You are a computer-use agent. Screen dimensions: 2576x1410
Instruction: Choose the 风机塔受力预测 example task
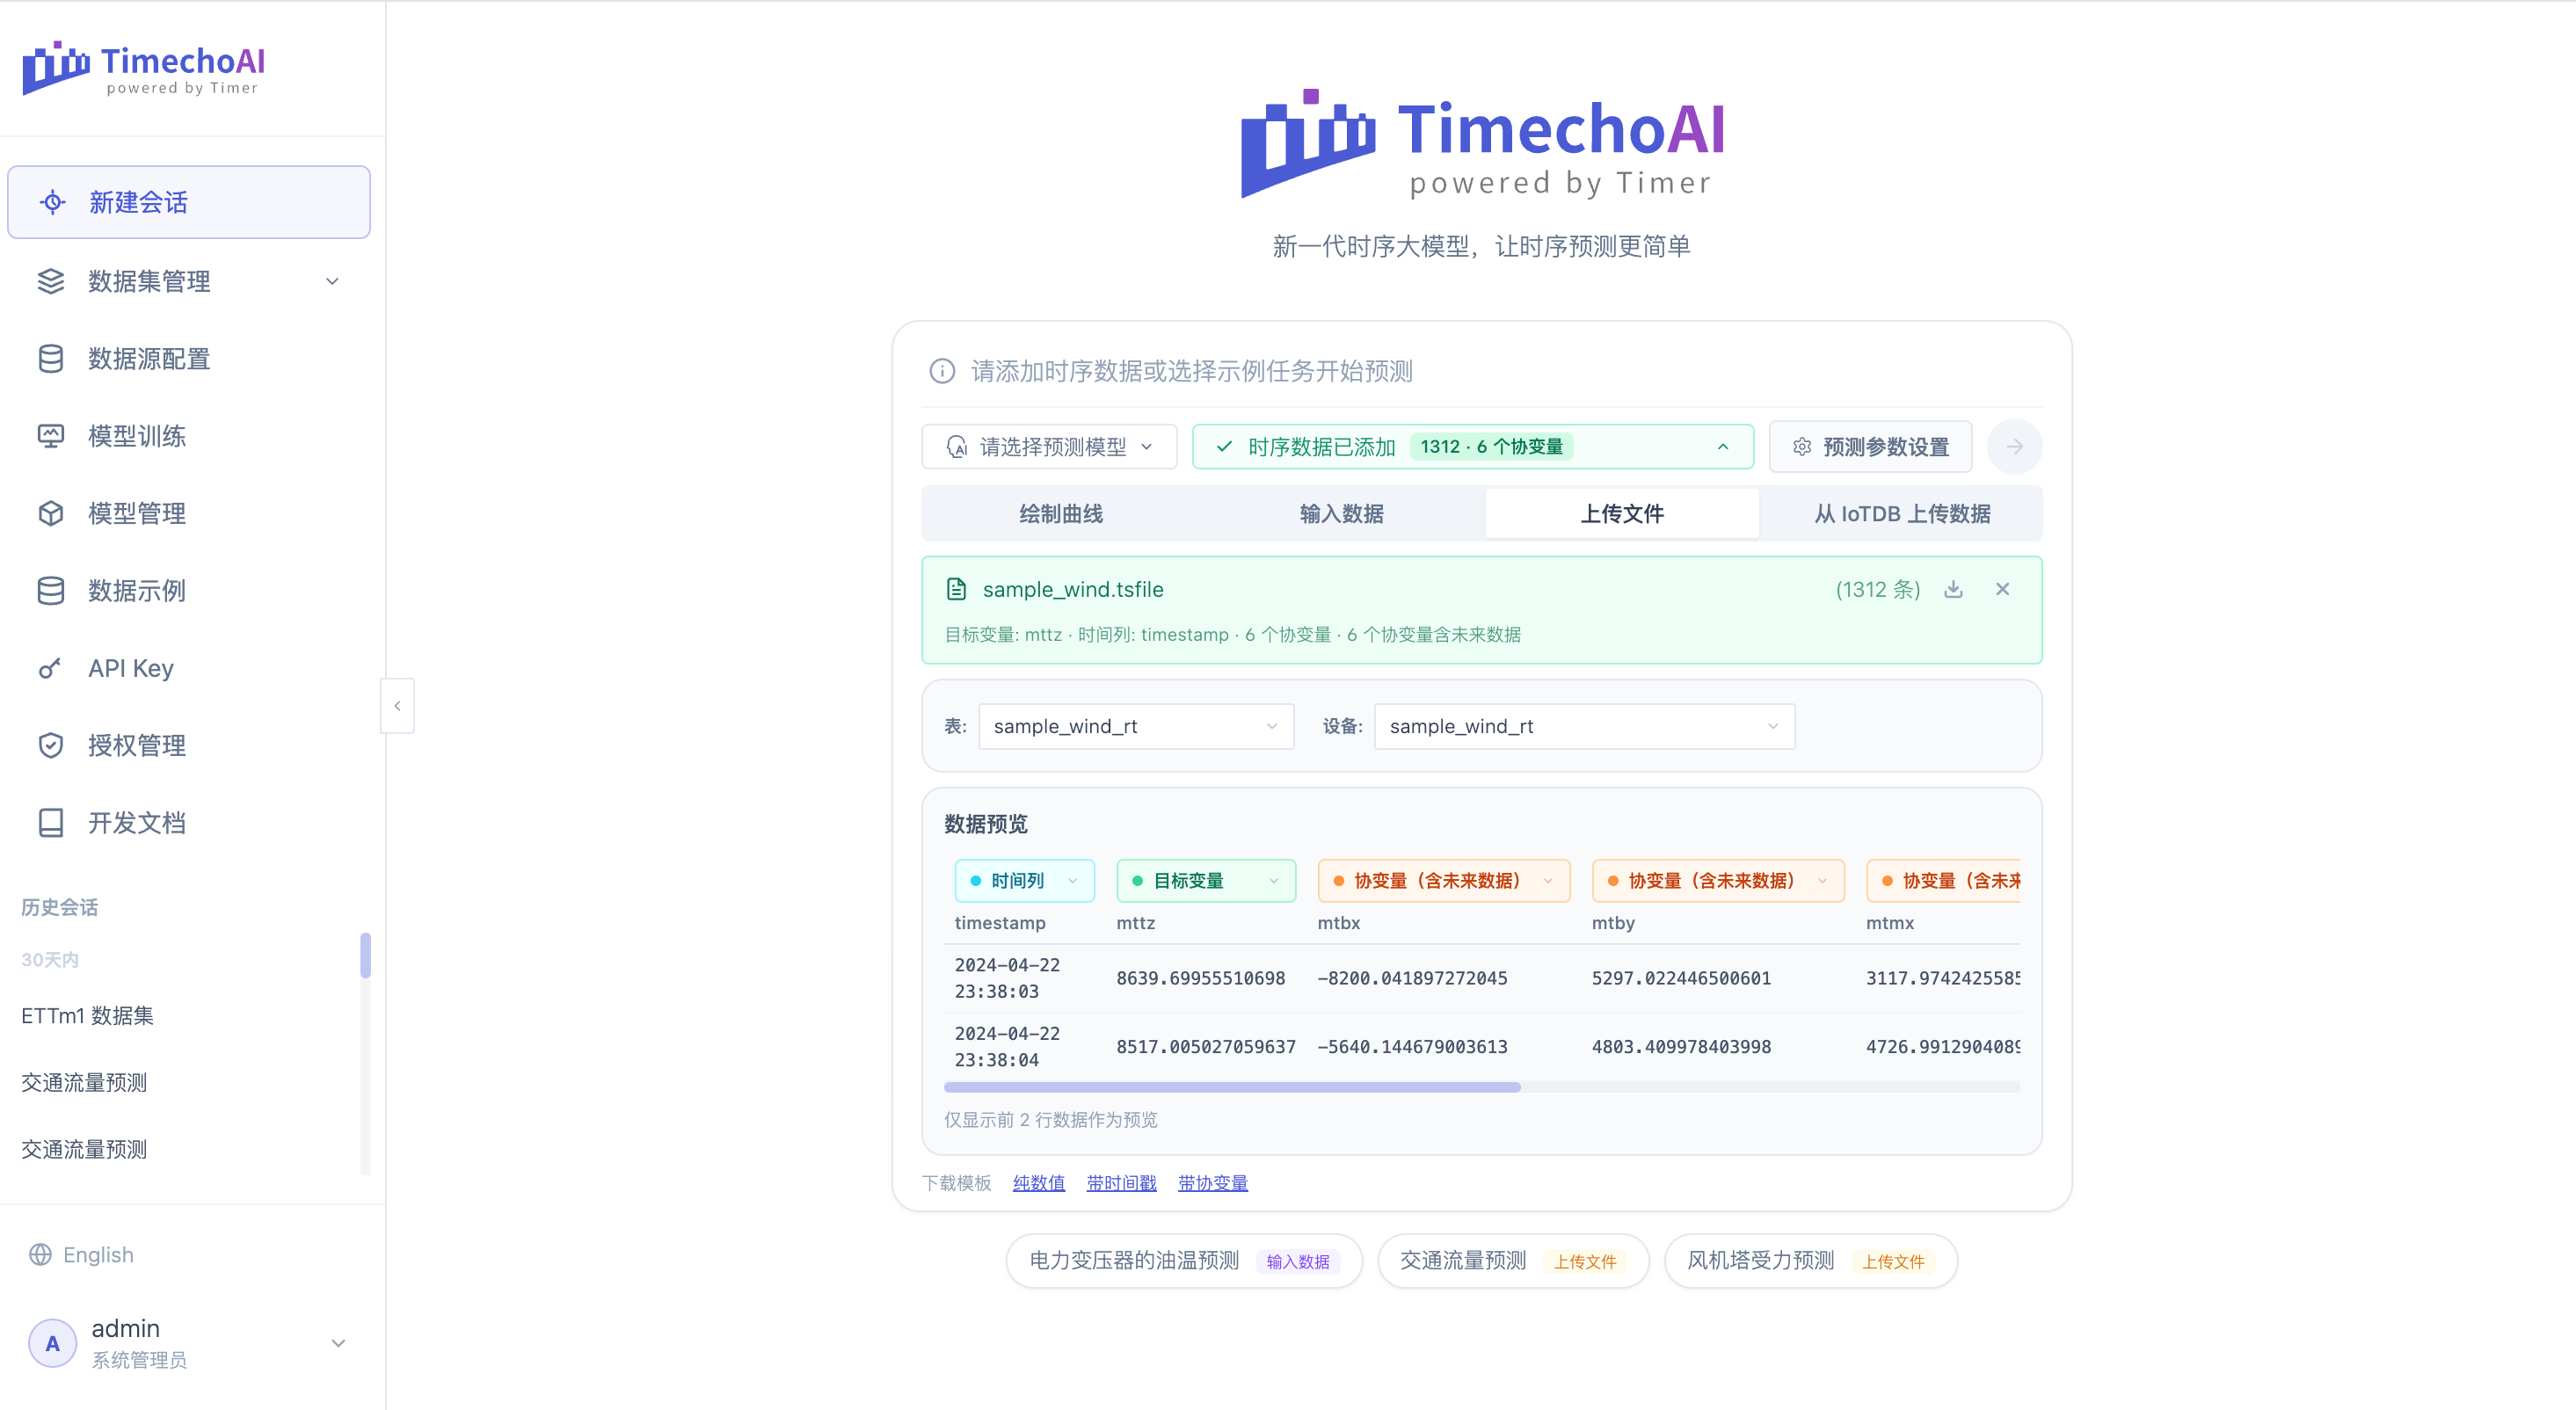coord(1810,1261)
